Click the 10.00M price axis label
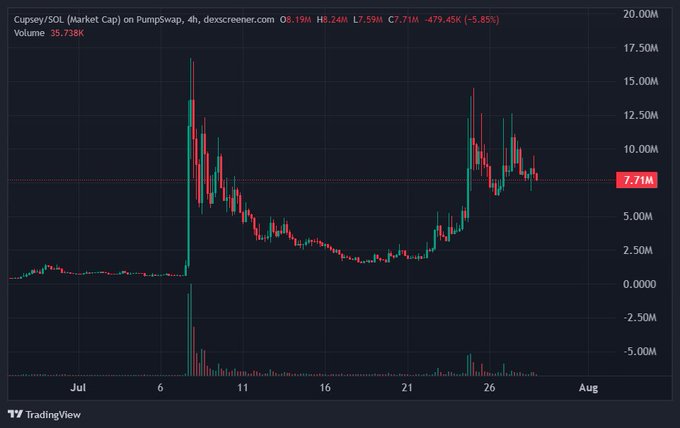This screenshot has height=428, width=680. point(641,149)
